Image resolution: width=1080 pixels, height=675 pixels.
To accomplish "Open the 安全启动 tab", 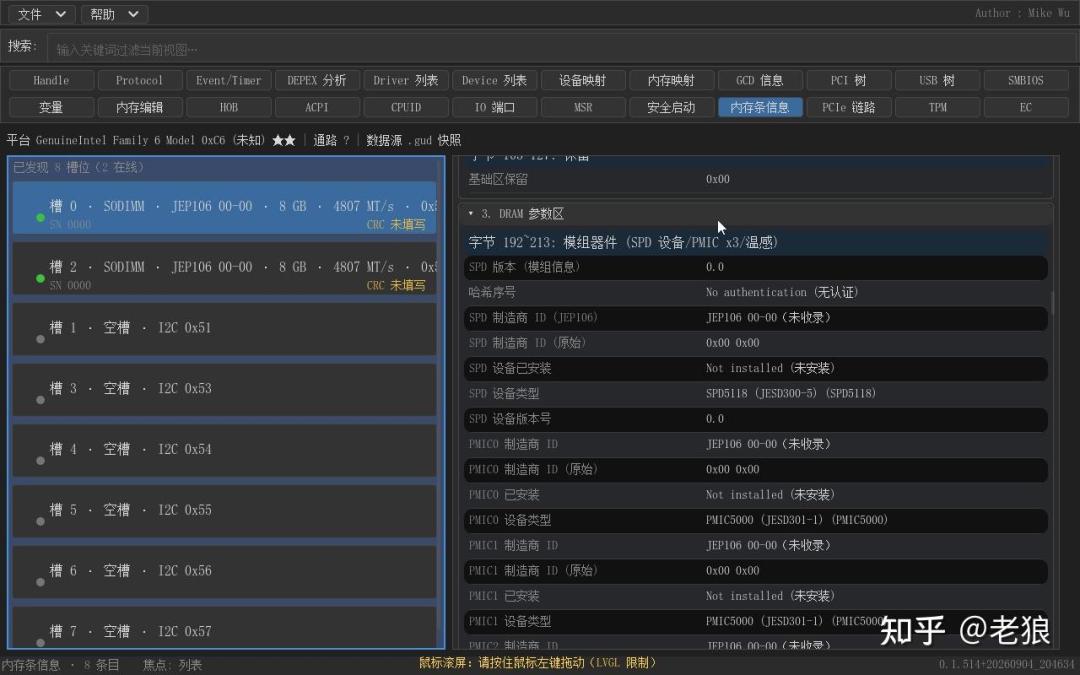I will pyautogui.click(x=672, y=107).
